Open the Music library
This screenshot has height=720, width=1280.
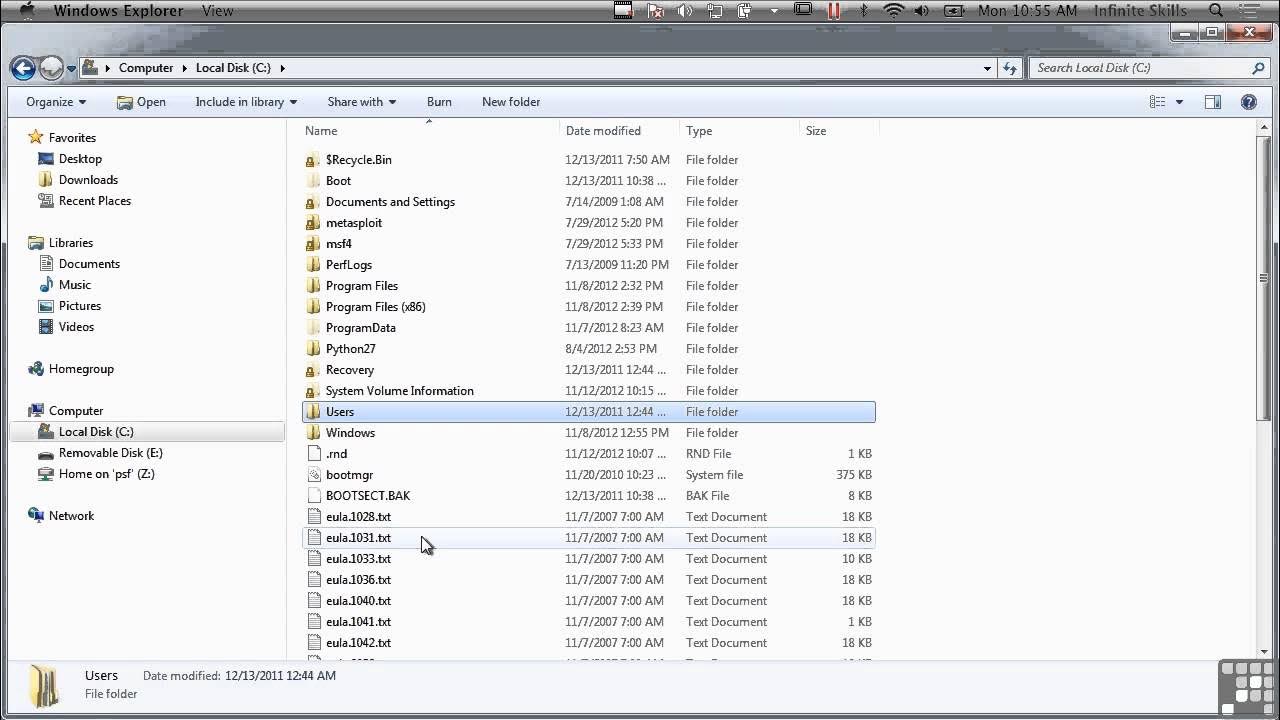click(x=74, y=285)
